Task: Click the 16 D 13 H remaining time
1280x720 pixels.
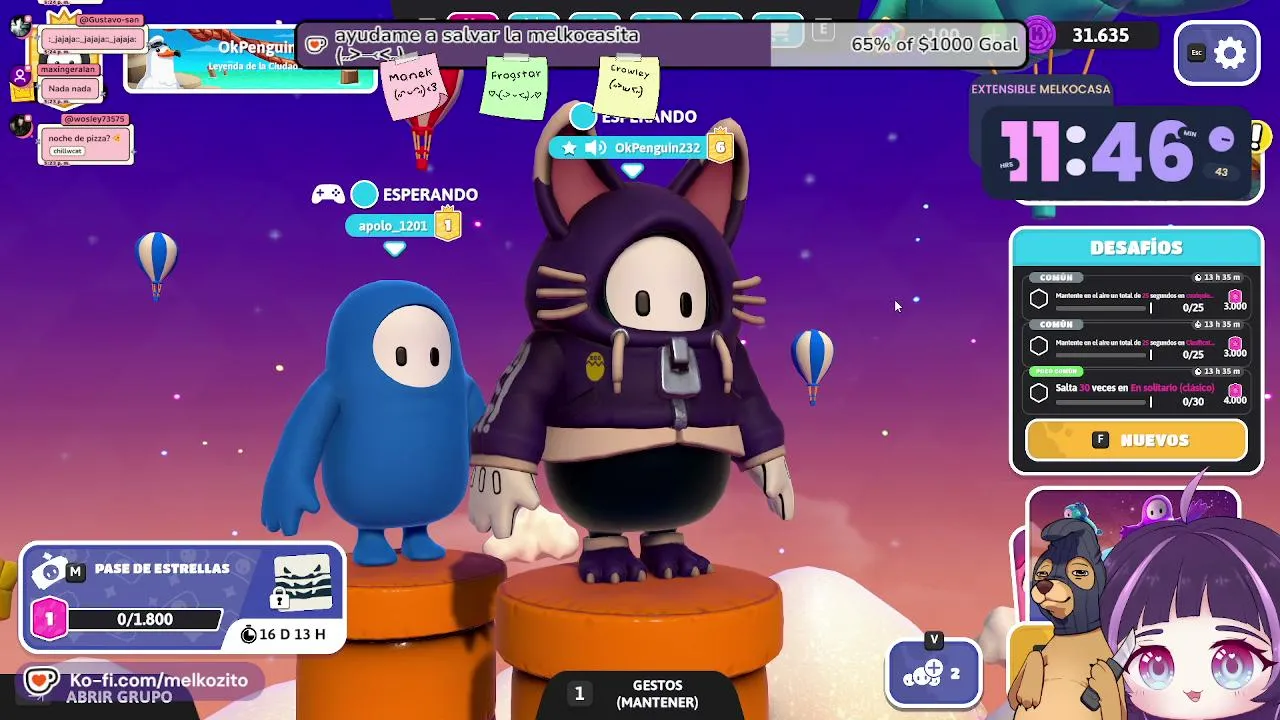Action: coord(292,634)
